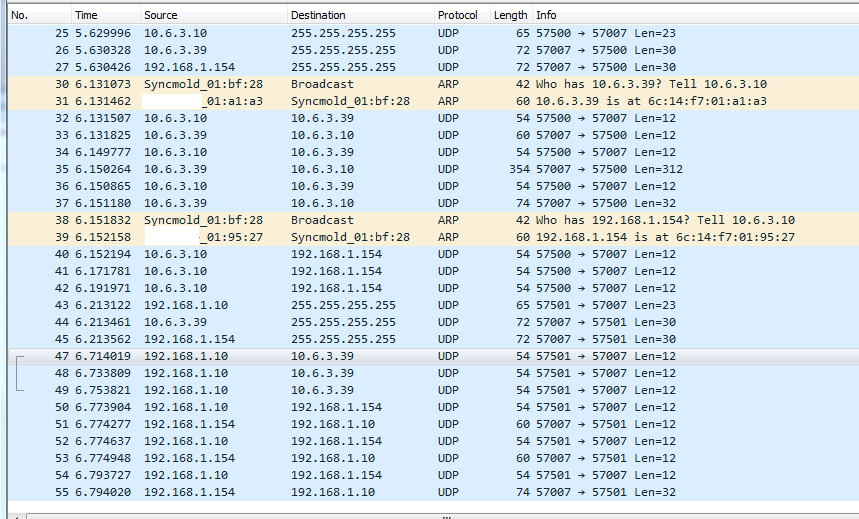The image size is (859, 519).
Task: Select packet 34 at time 6.149777
Action: (433, 152)
